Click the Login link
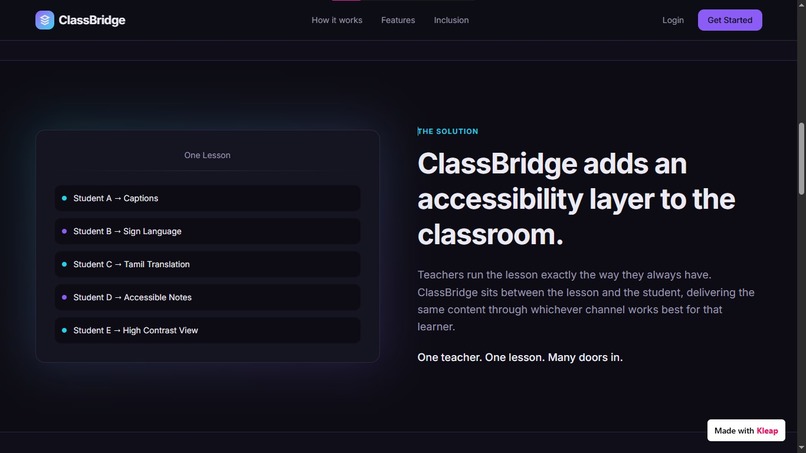The width and height of the screenshot is (806, 453). 672,20
